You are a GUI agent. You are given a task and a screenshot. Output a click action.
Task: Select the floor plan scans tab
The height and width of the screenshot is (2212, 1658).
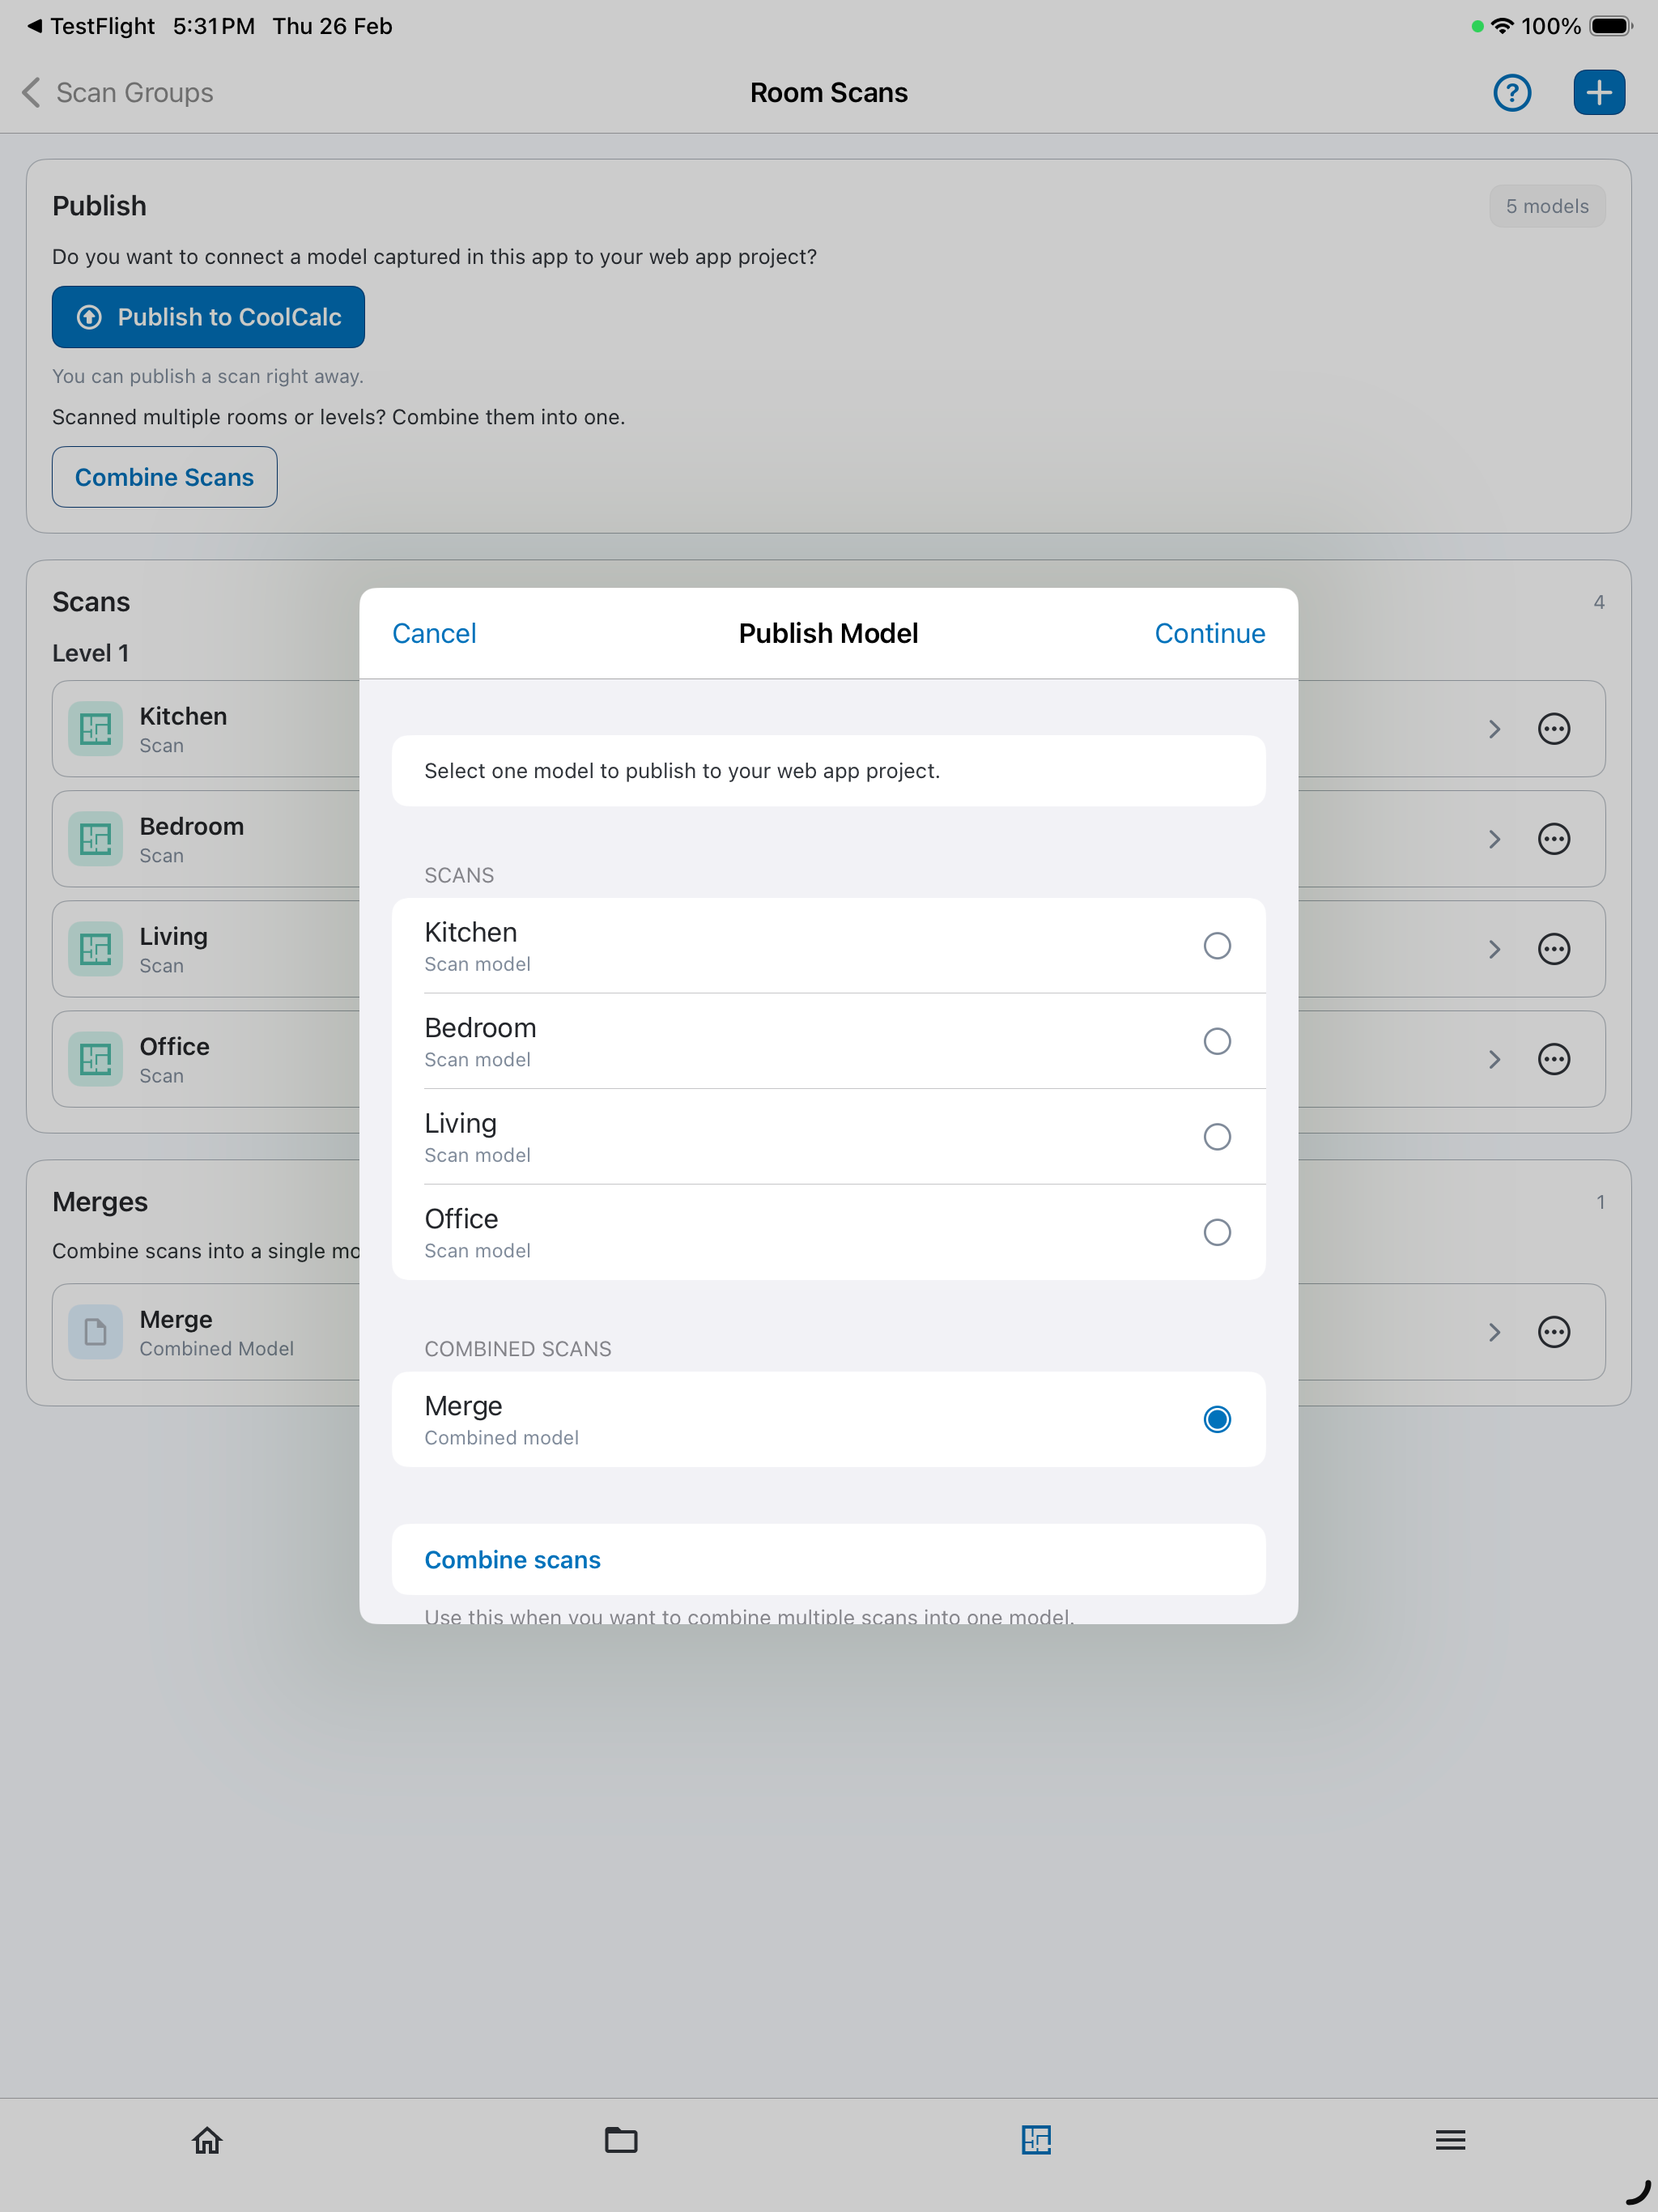(1036, 2140)
